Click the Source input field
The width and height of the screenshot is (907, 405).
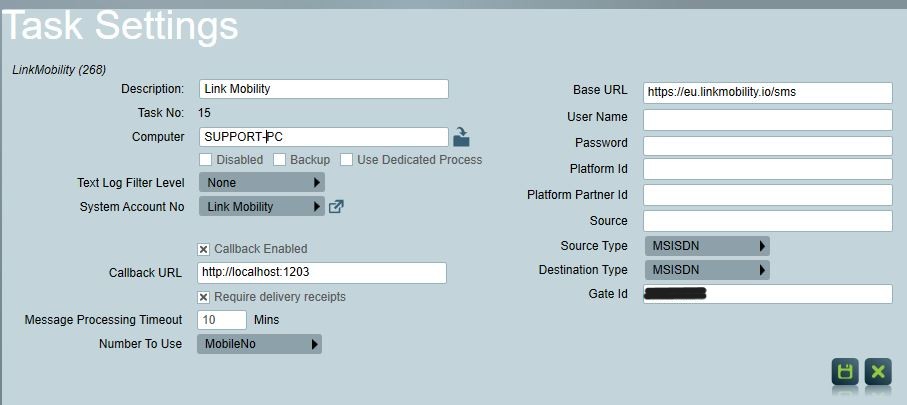(x=768, y=221)
